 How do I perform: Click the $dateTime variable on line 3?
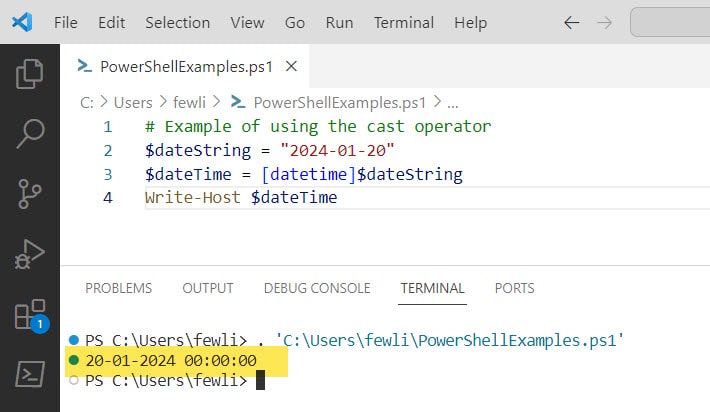click(188, 174)
